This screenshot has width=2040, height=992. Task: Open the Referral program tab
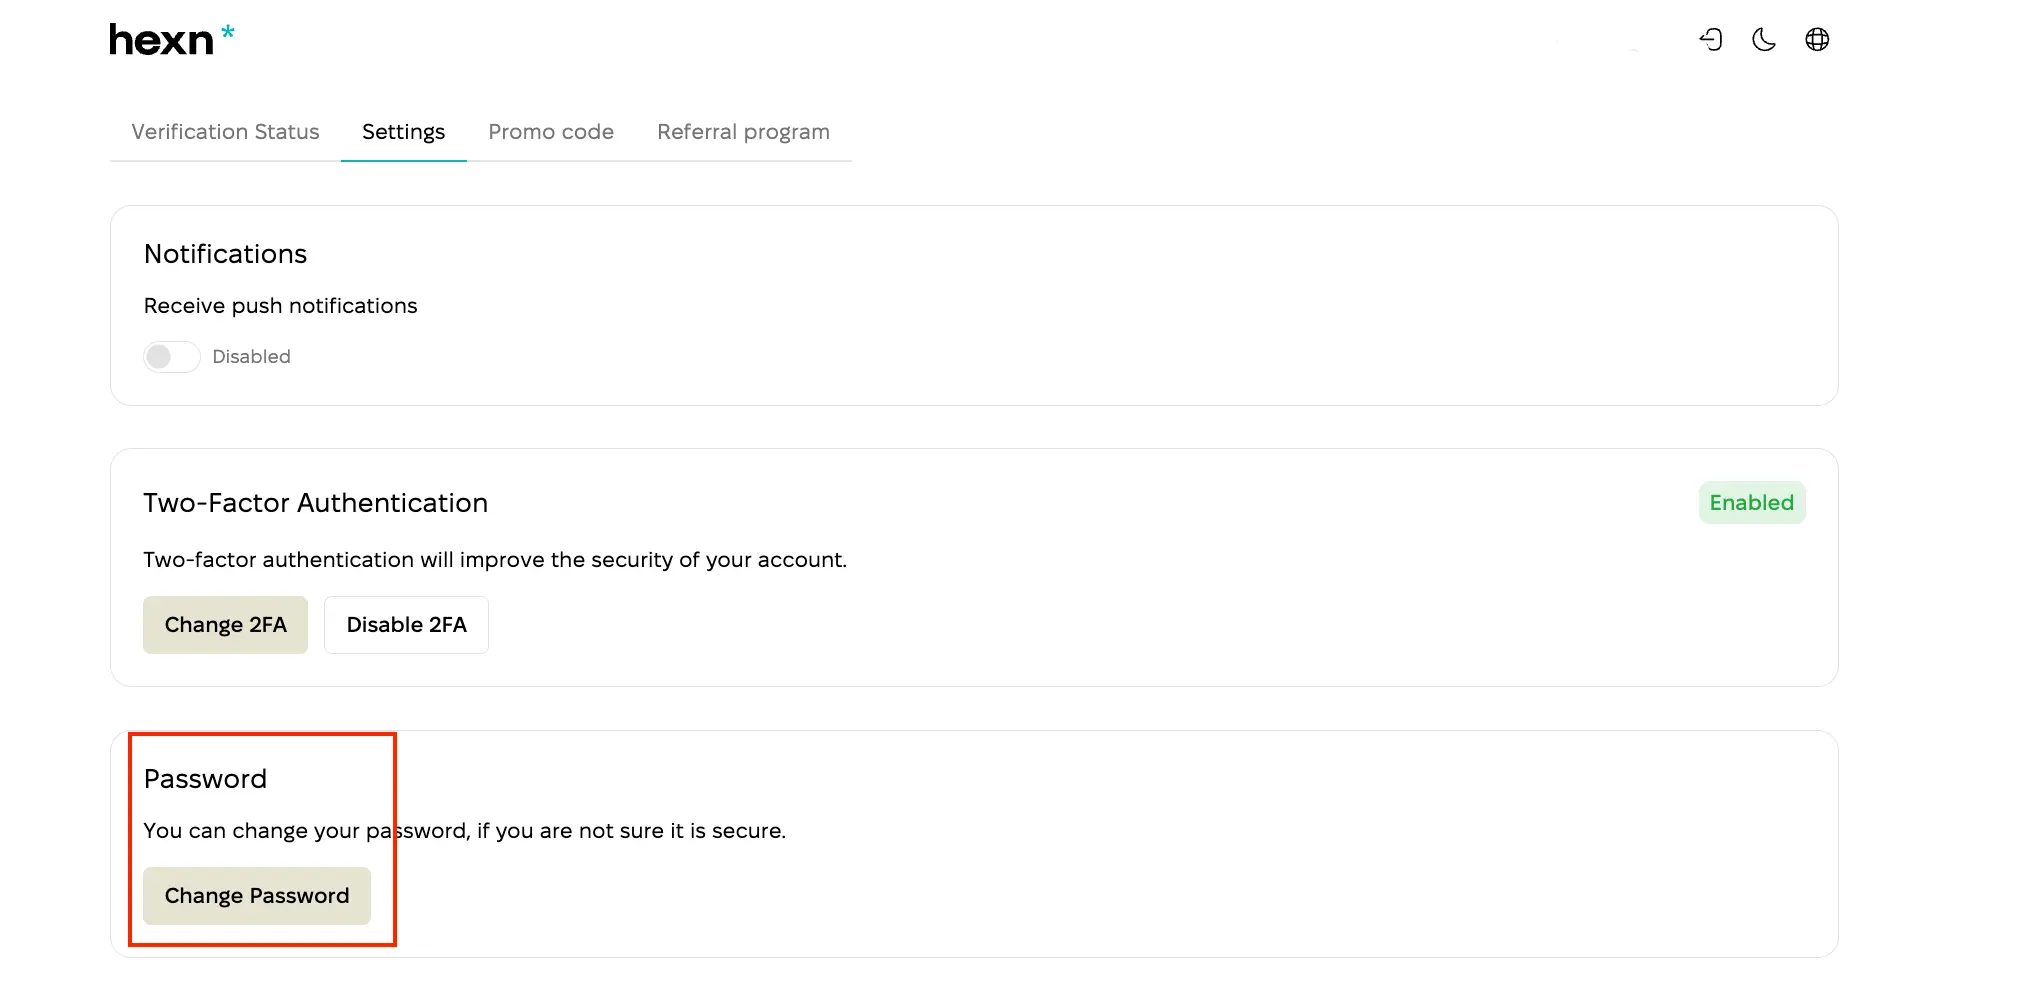click(x=743, y=132)
